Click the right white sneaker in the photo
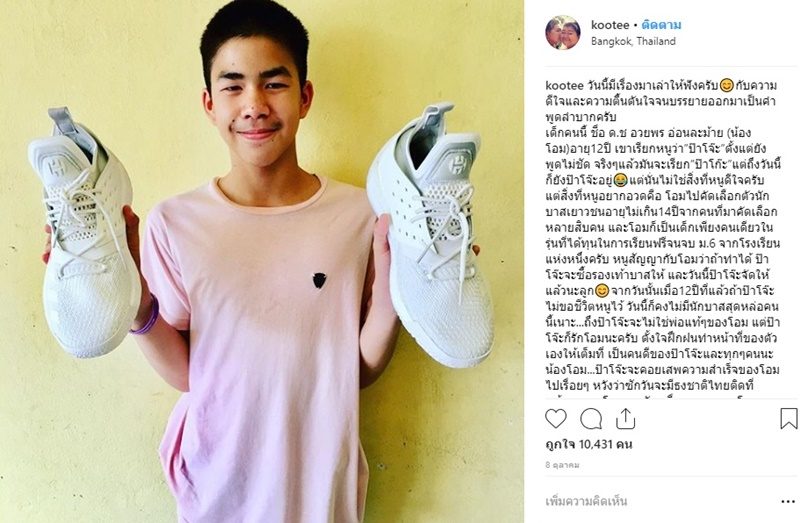Image resolution: width=800 pixels, height=523 pixels. click(x=430, y=235)
